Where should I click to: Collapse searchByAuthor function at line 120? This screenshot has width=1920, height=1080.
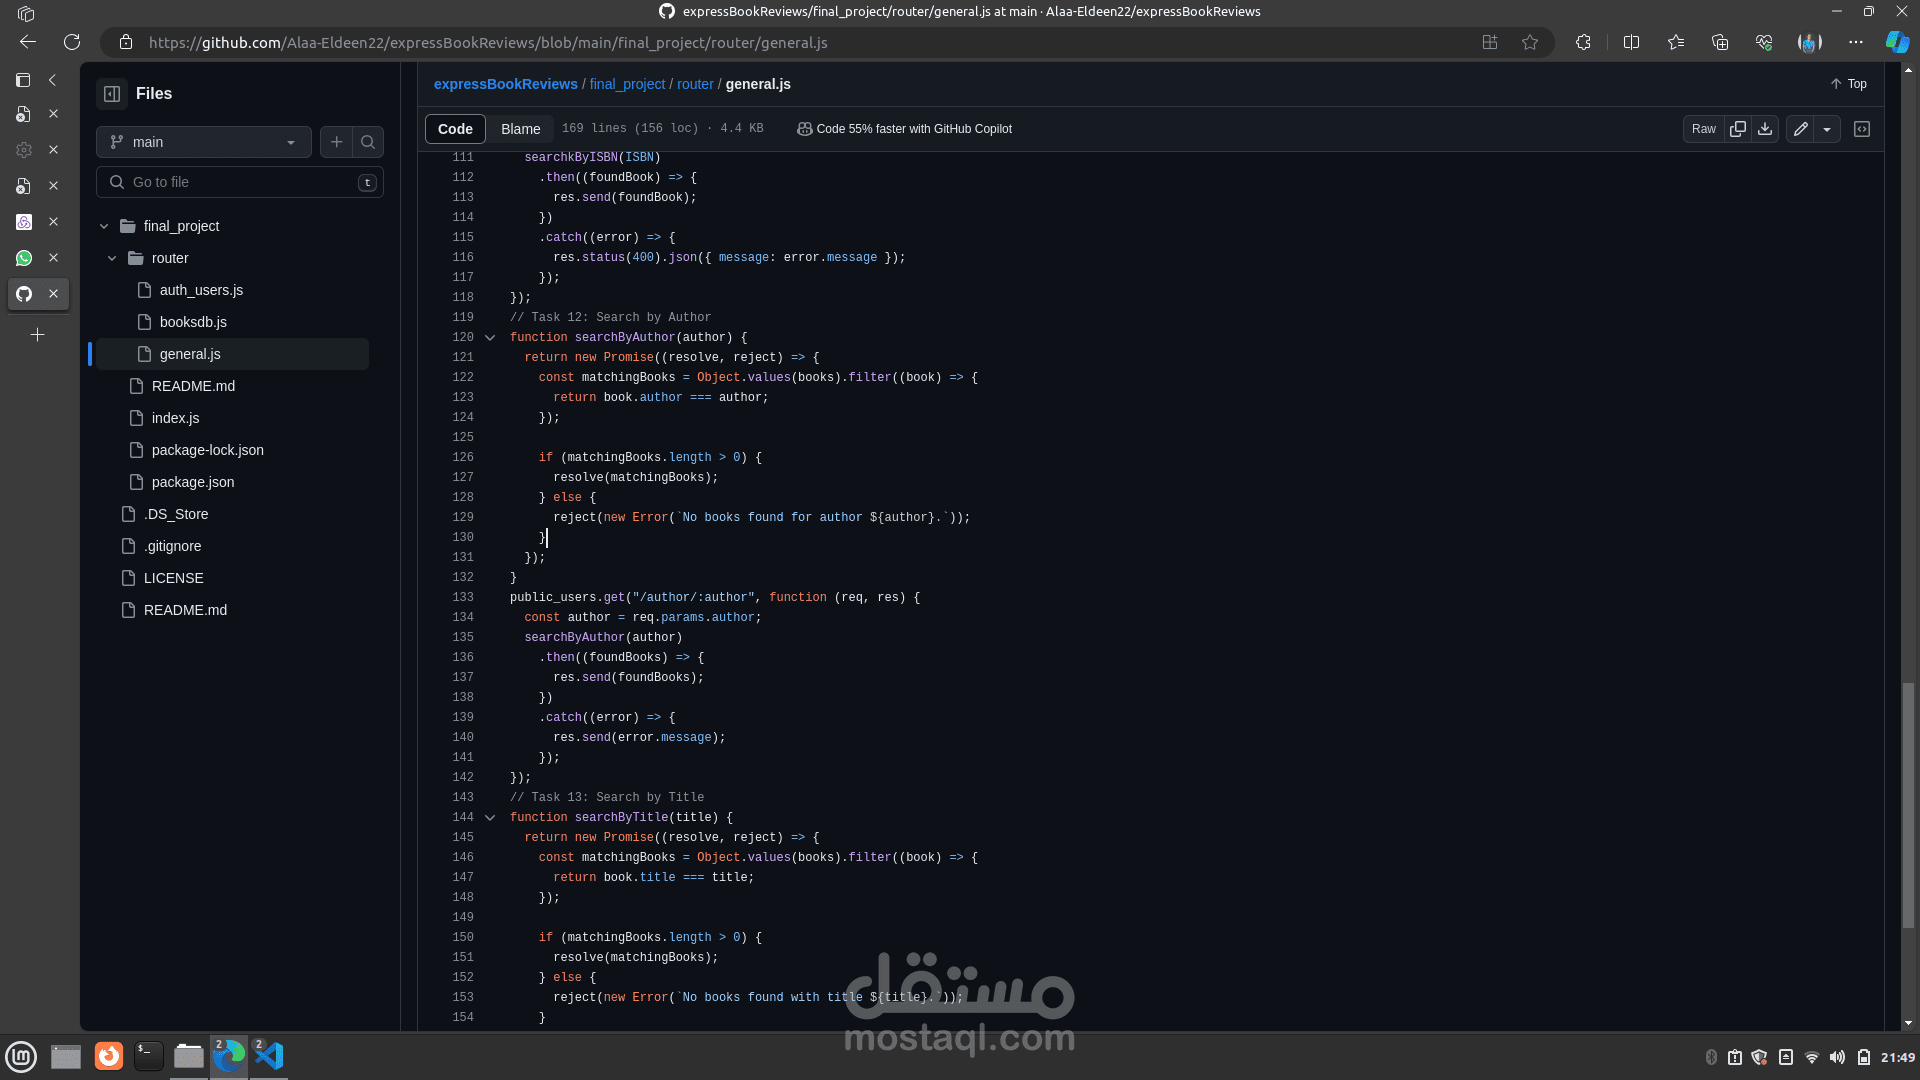[x=490, y=338]
